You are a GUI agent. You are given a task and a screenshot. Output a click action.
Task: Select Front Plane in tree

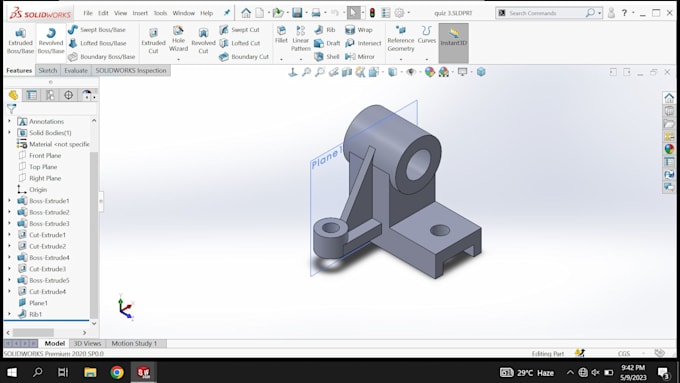[x=45, y=155]
